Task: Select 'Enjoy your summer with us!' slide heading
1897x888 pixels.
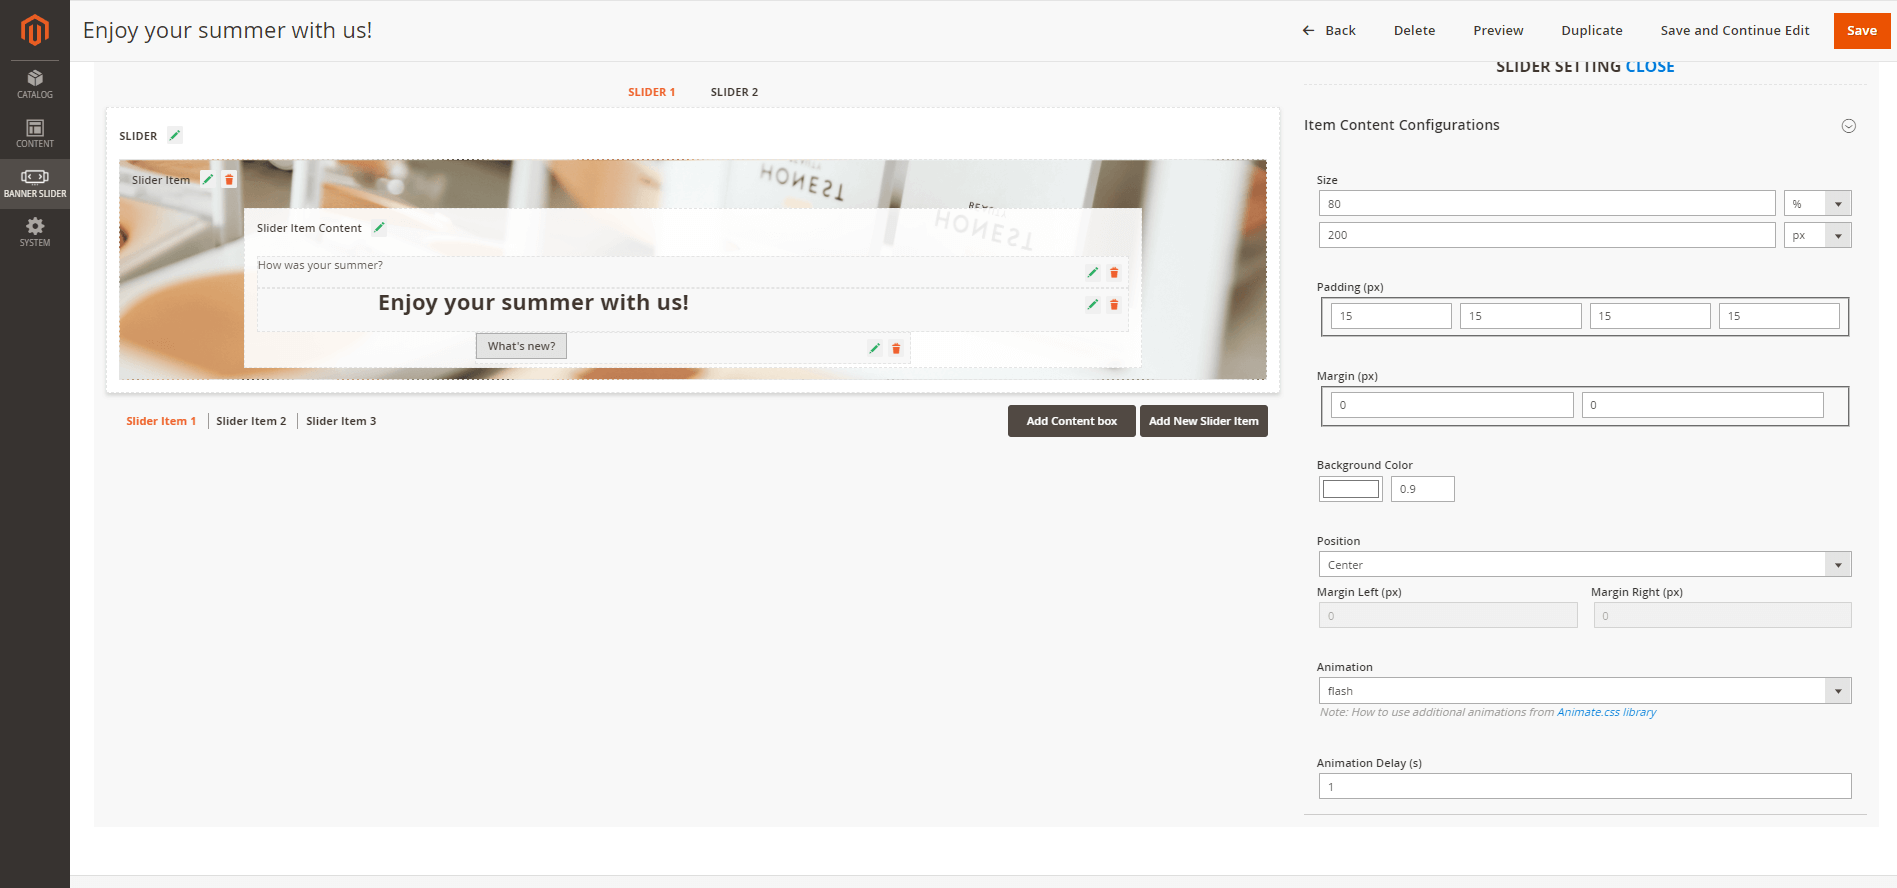Action: pos(533,303)
